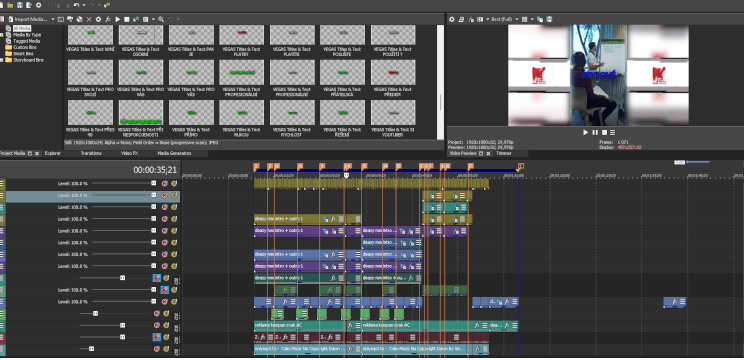
Task: Switch to the Transitions tab
Action: [x=91, y=154]
